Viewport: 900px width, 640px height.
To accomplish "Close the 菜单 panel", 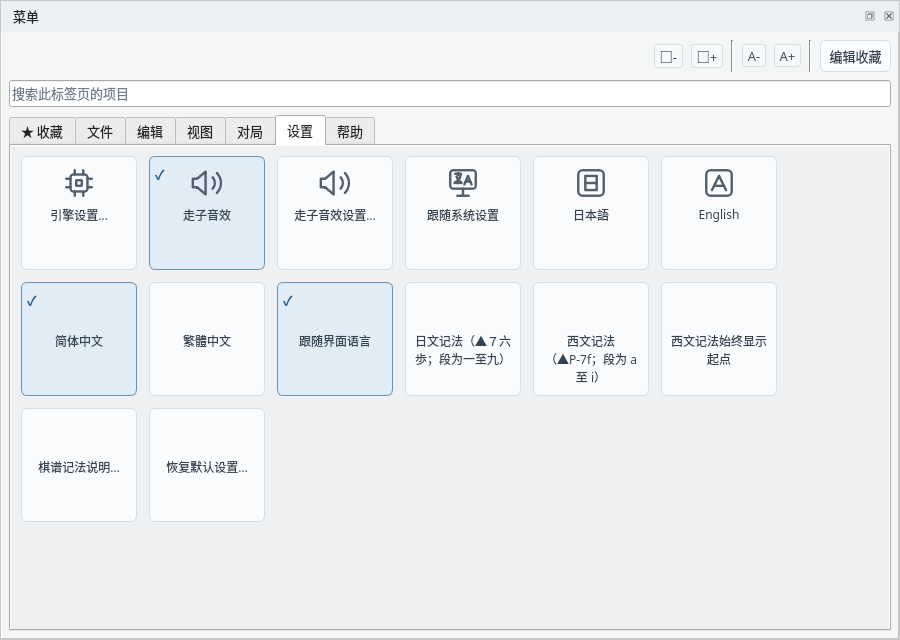I will [889, 16].
